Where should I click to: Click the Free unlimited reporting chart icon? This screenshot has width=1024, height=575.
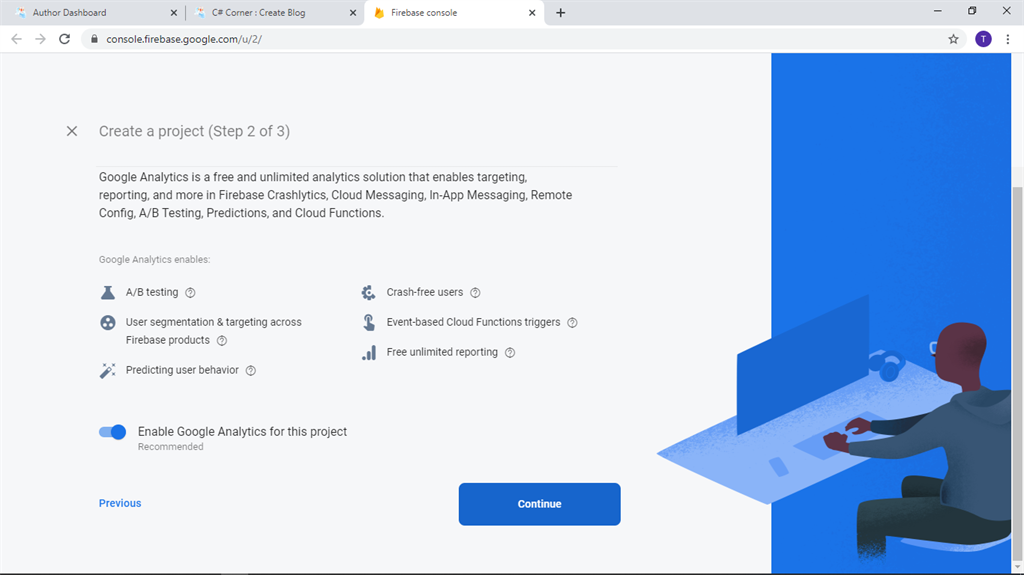click(x=368, y=353)
